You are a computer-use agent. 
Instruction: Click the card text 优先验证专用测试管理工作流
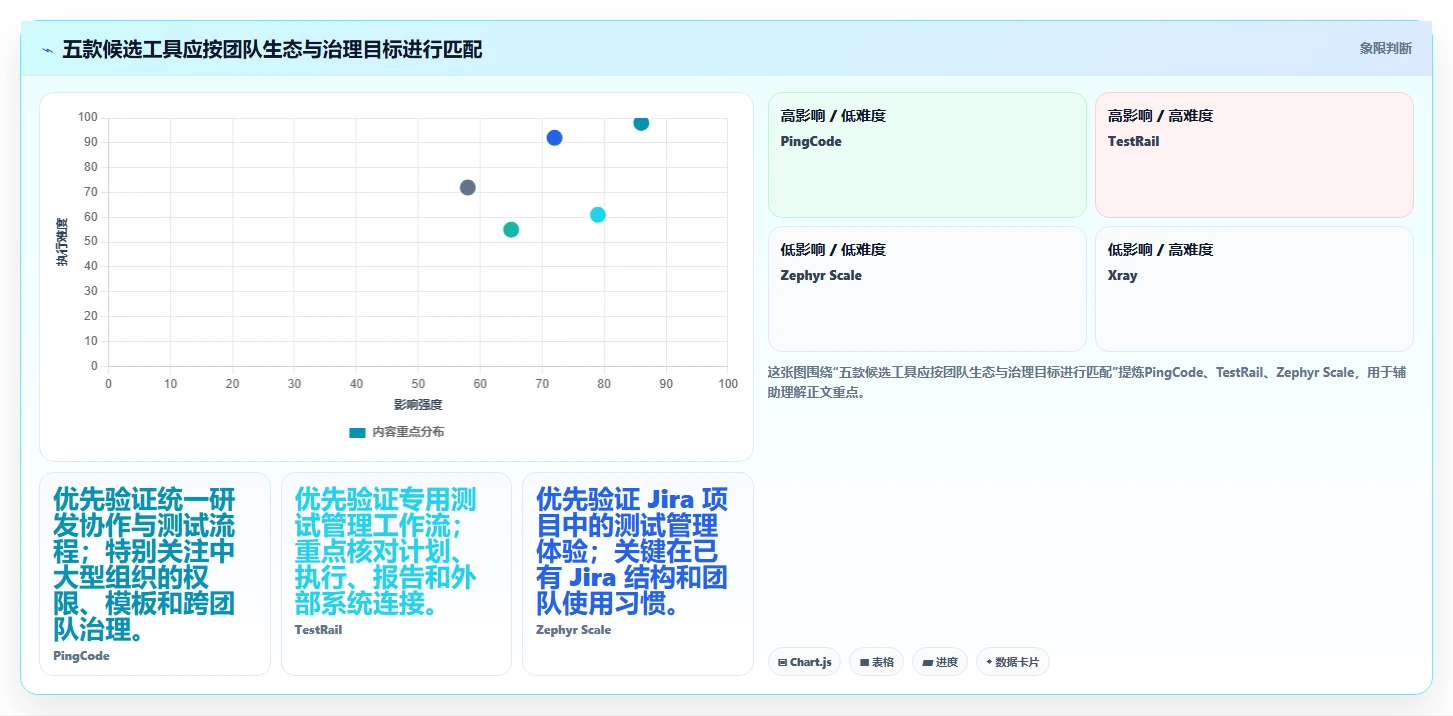[x=385, y=550]
